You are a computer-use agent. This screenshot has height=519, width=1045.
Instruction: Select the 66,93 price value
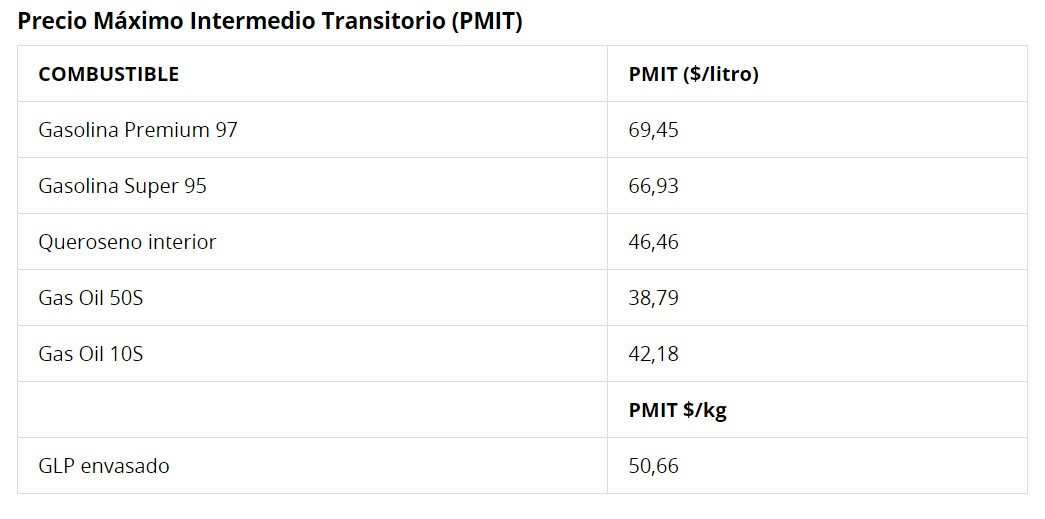pos(654,186)
